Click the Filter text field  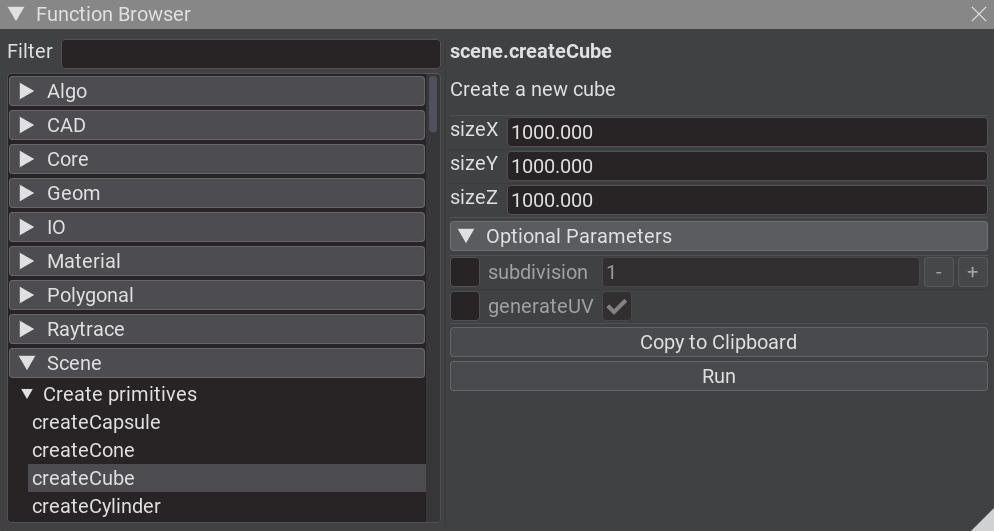(250, 53)
